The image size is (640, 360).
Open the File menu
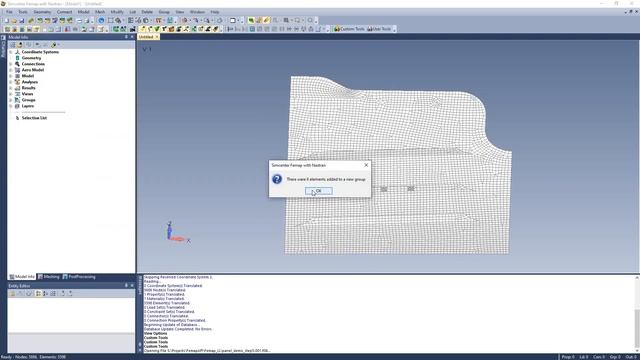point(9,12)
